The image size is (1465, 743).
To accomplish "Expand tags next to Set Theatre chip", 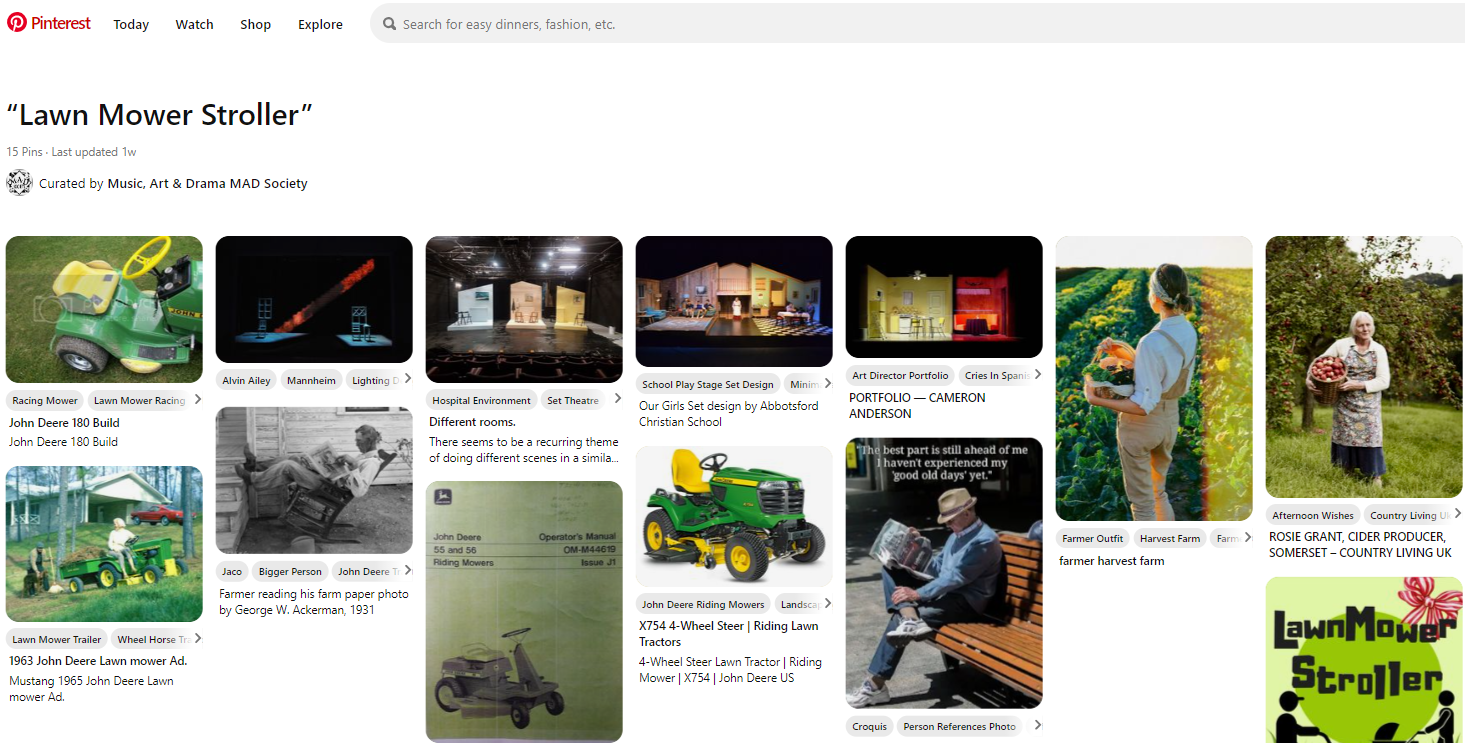I will [617, 399].
